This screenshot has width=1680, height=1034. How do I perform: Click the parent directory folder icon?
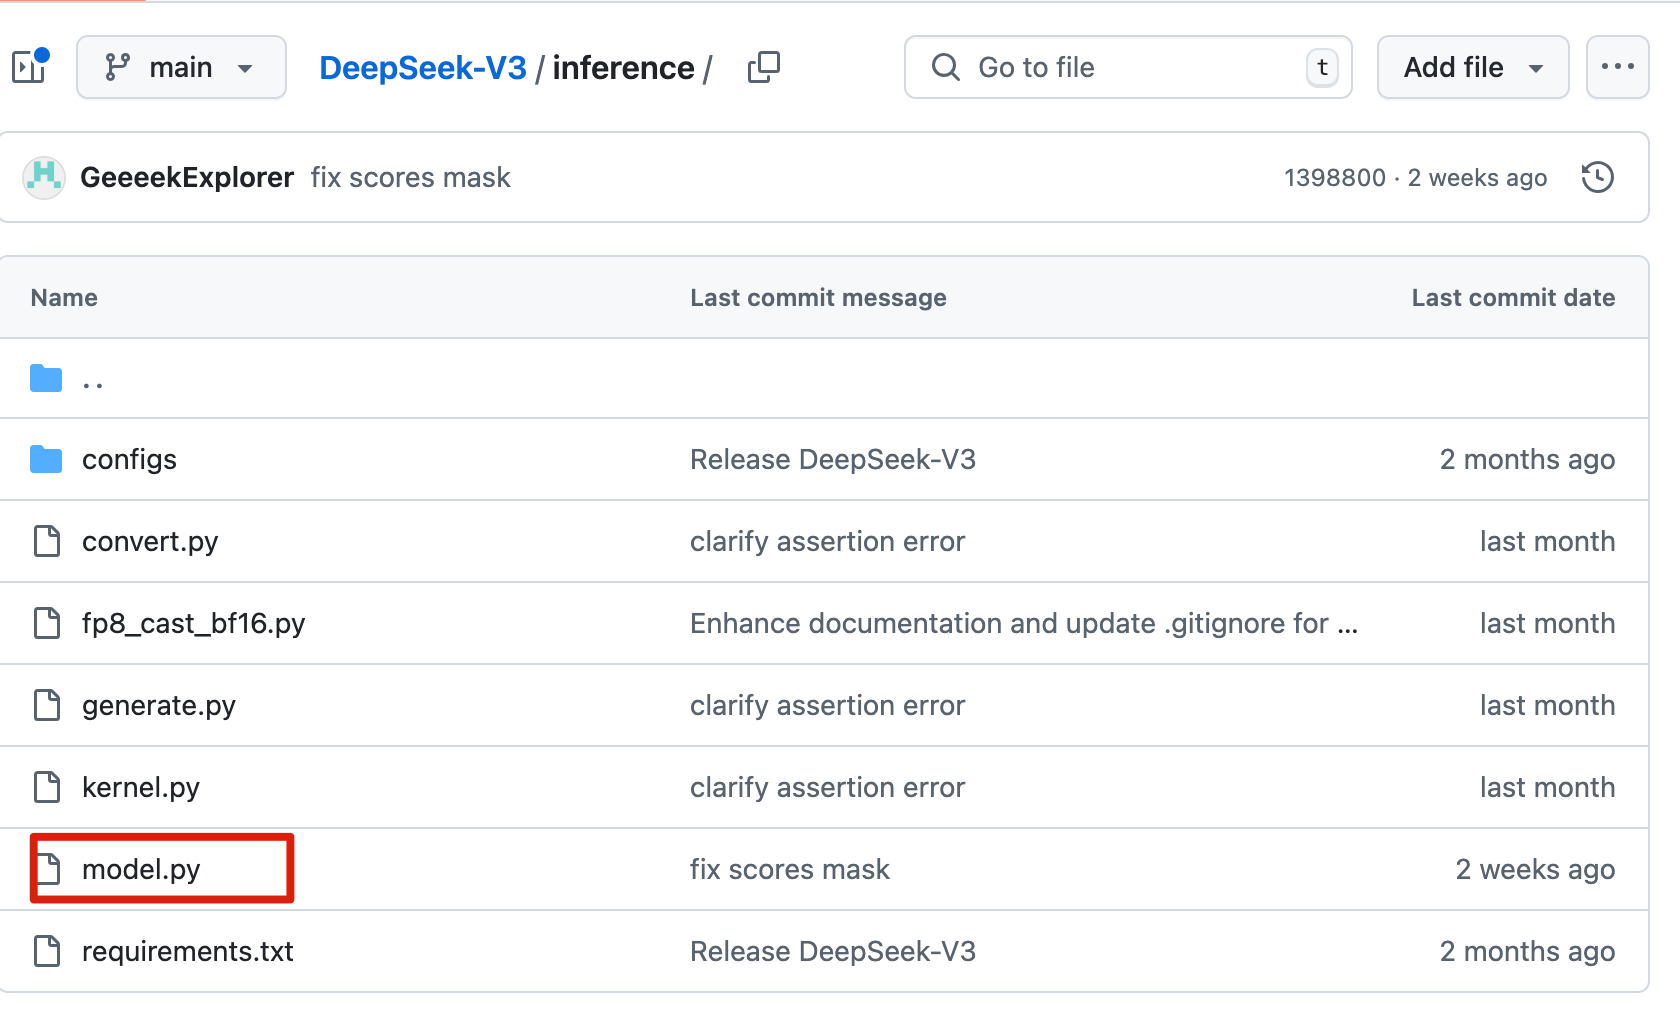click(46, 378)
